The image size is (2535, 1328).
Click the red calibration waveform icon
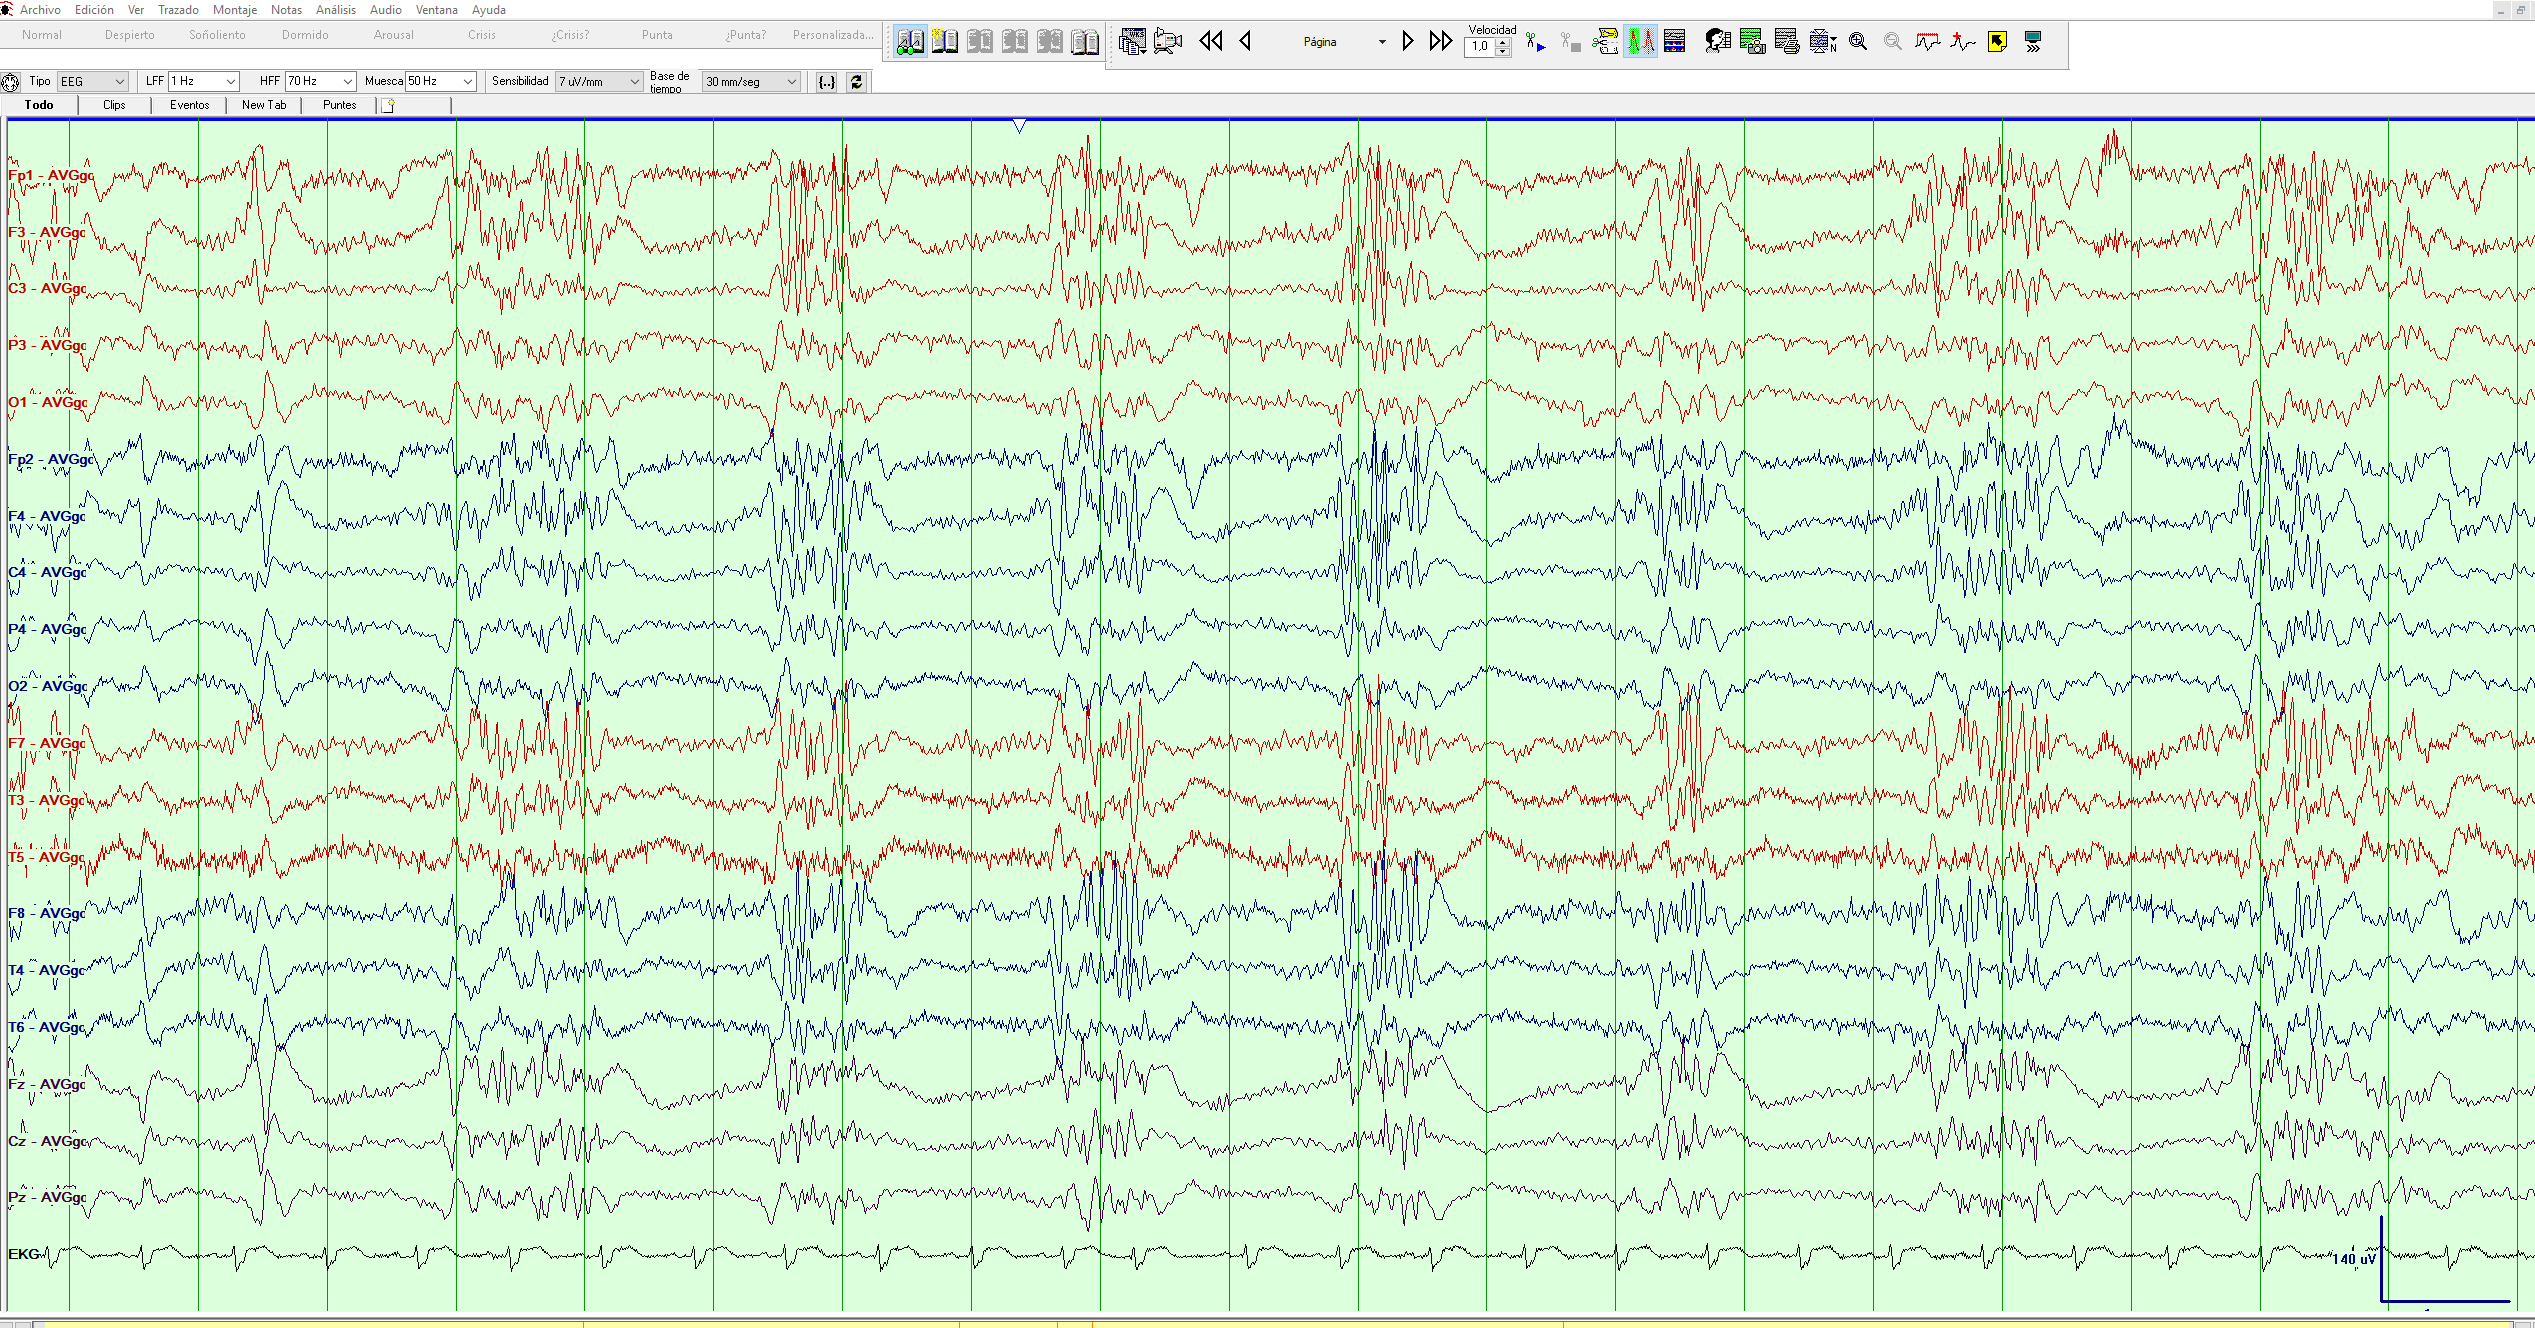(x=1928, y=42)
